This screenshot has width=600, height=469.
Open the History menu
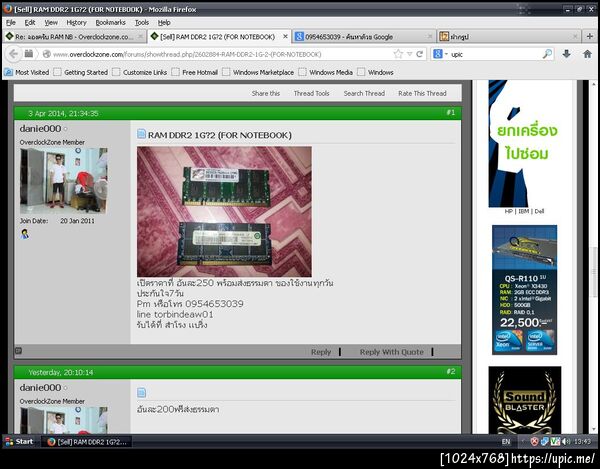77,23
